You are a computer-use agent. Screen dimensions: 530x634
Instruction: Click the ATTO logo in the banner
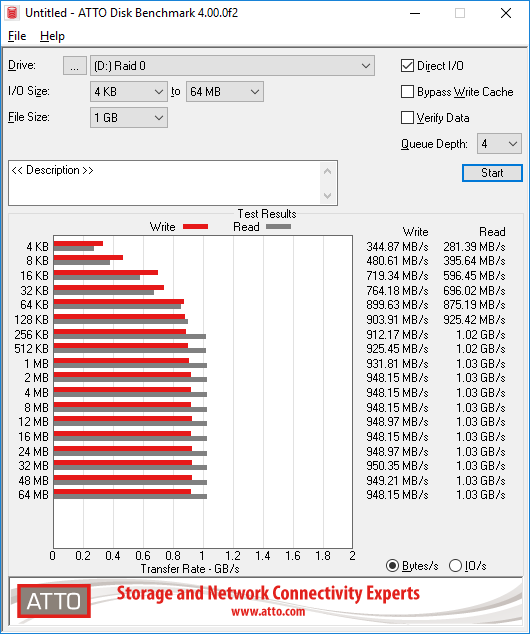54,601
